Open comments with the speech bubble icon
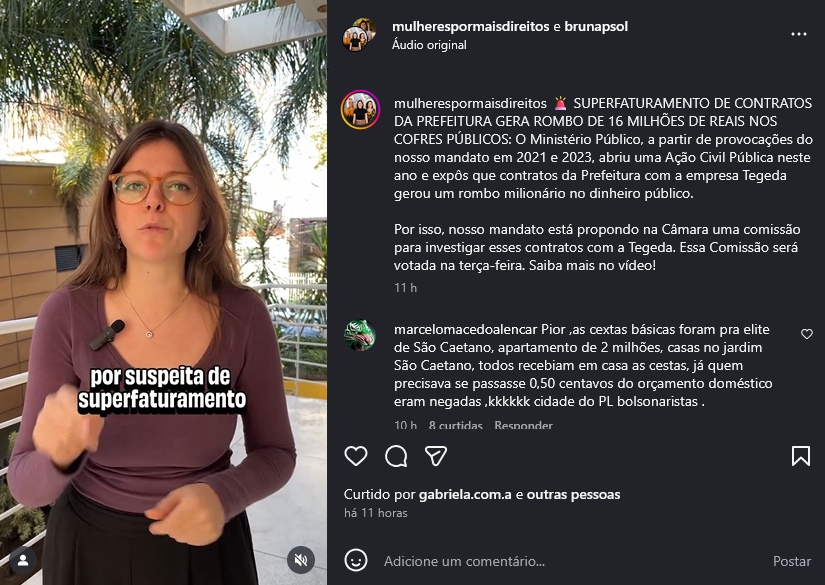 coord(396,456)
